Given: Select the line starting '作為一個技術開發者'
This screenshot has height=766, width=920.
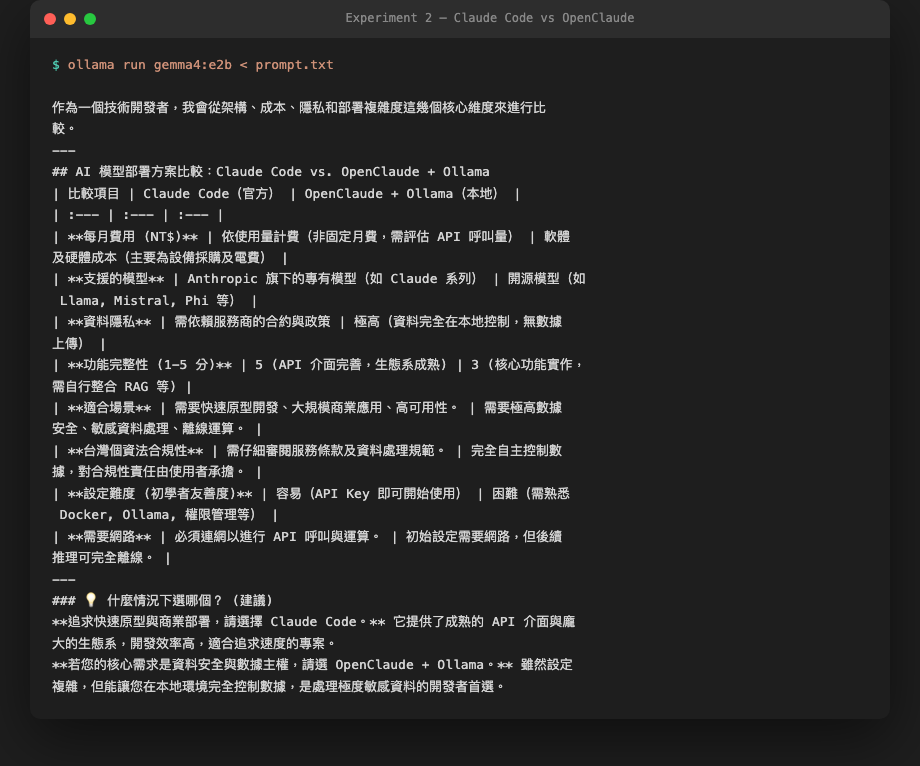Looking at the screenshot, I should 299,108.
